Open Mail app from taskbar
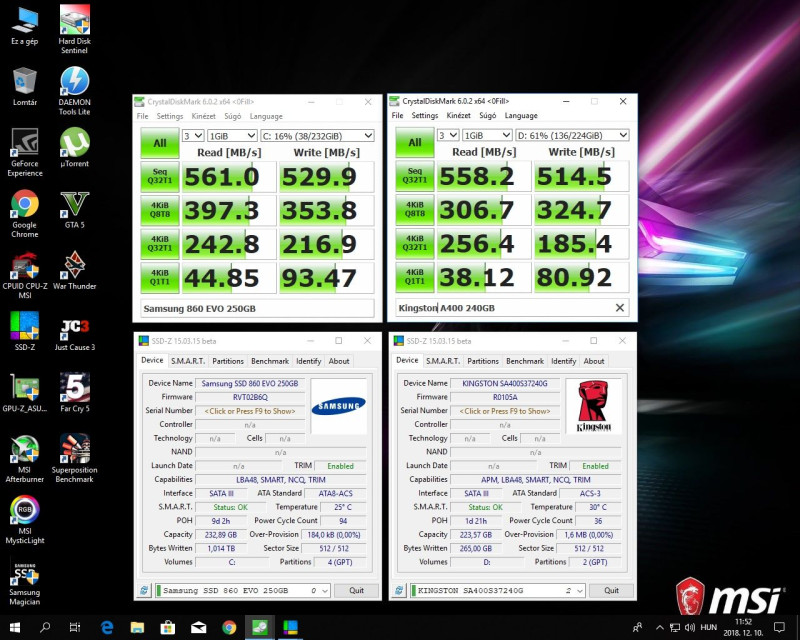Screen dimensions: 800x640 (198, 627)
